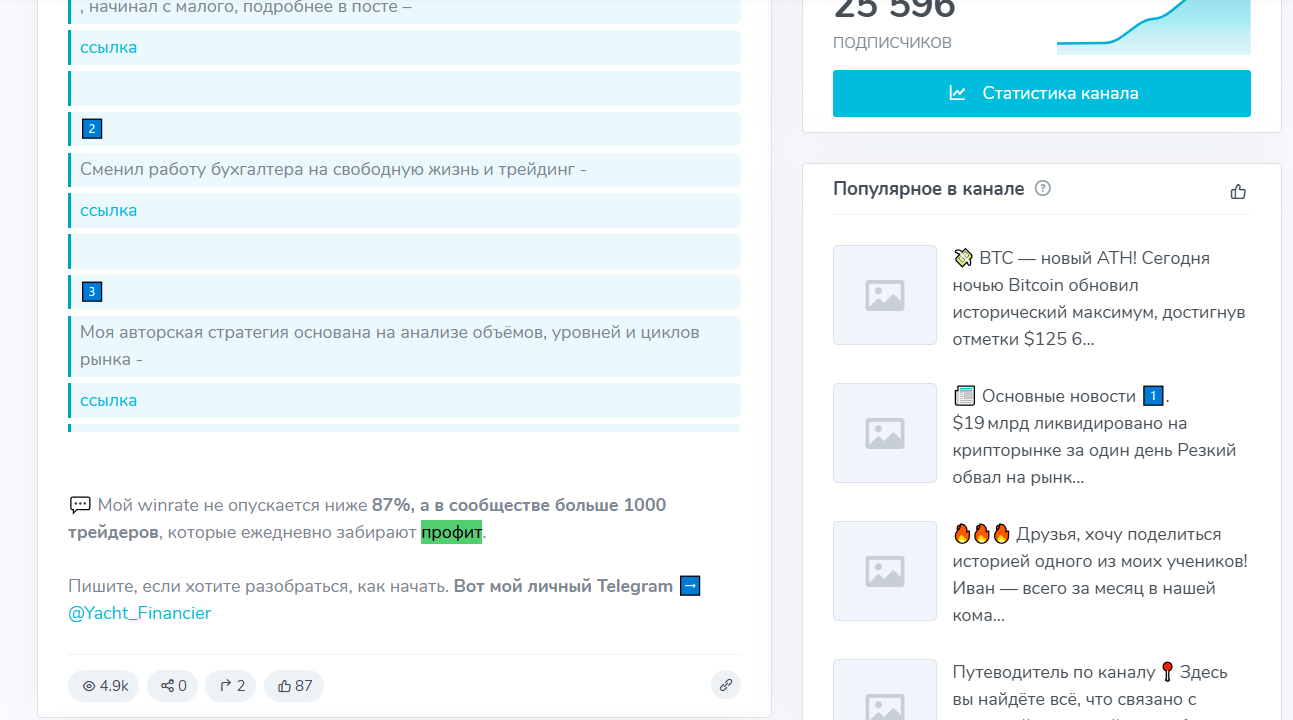Image resolution: width=1293 pixels, height=720 pixels.
Task: Open the @Yacht_Financier Telegram link
Action: 139,613
